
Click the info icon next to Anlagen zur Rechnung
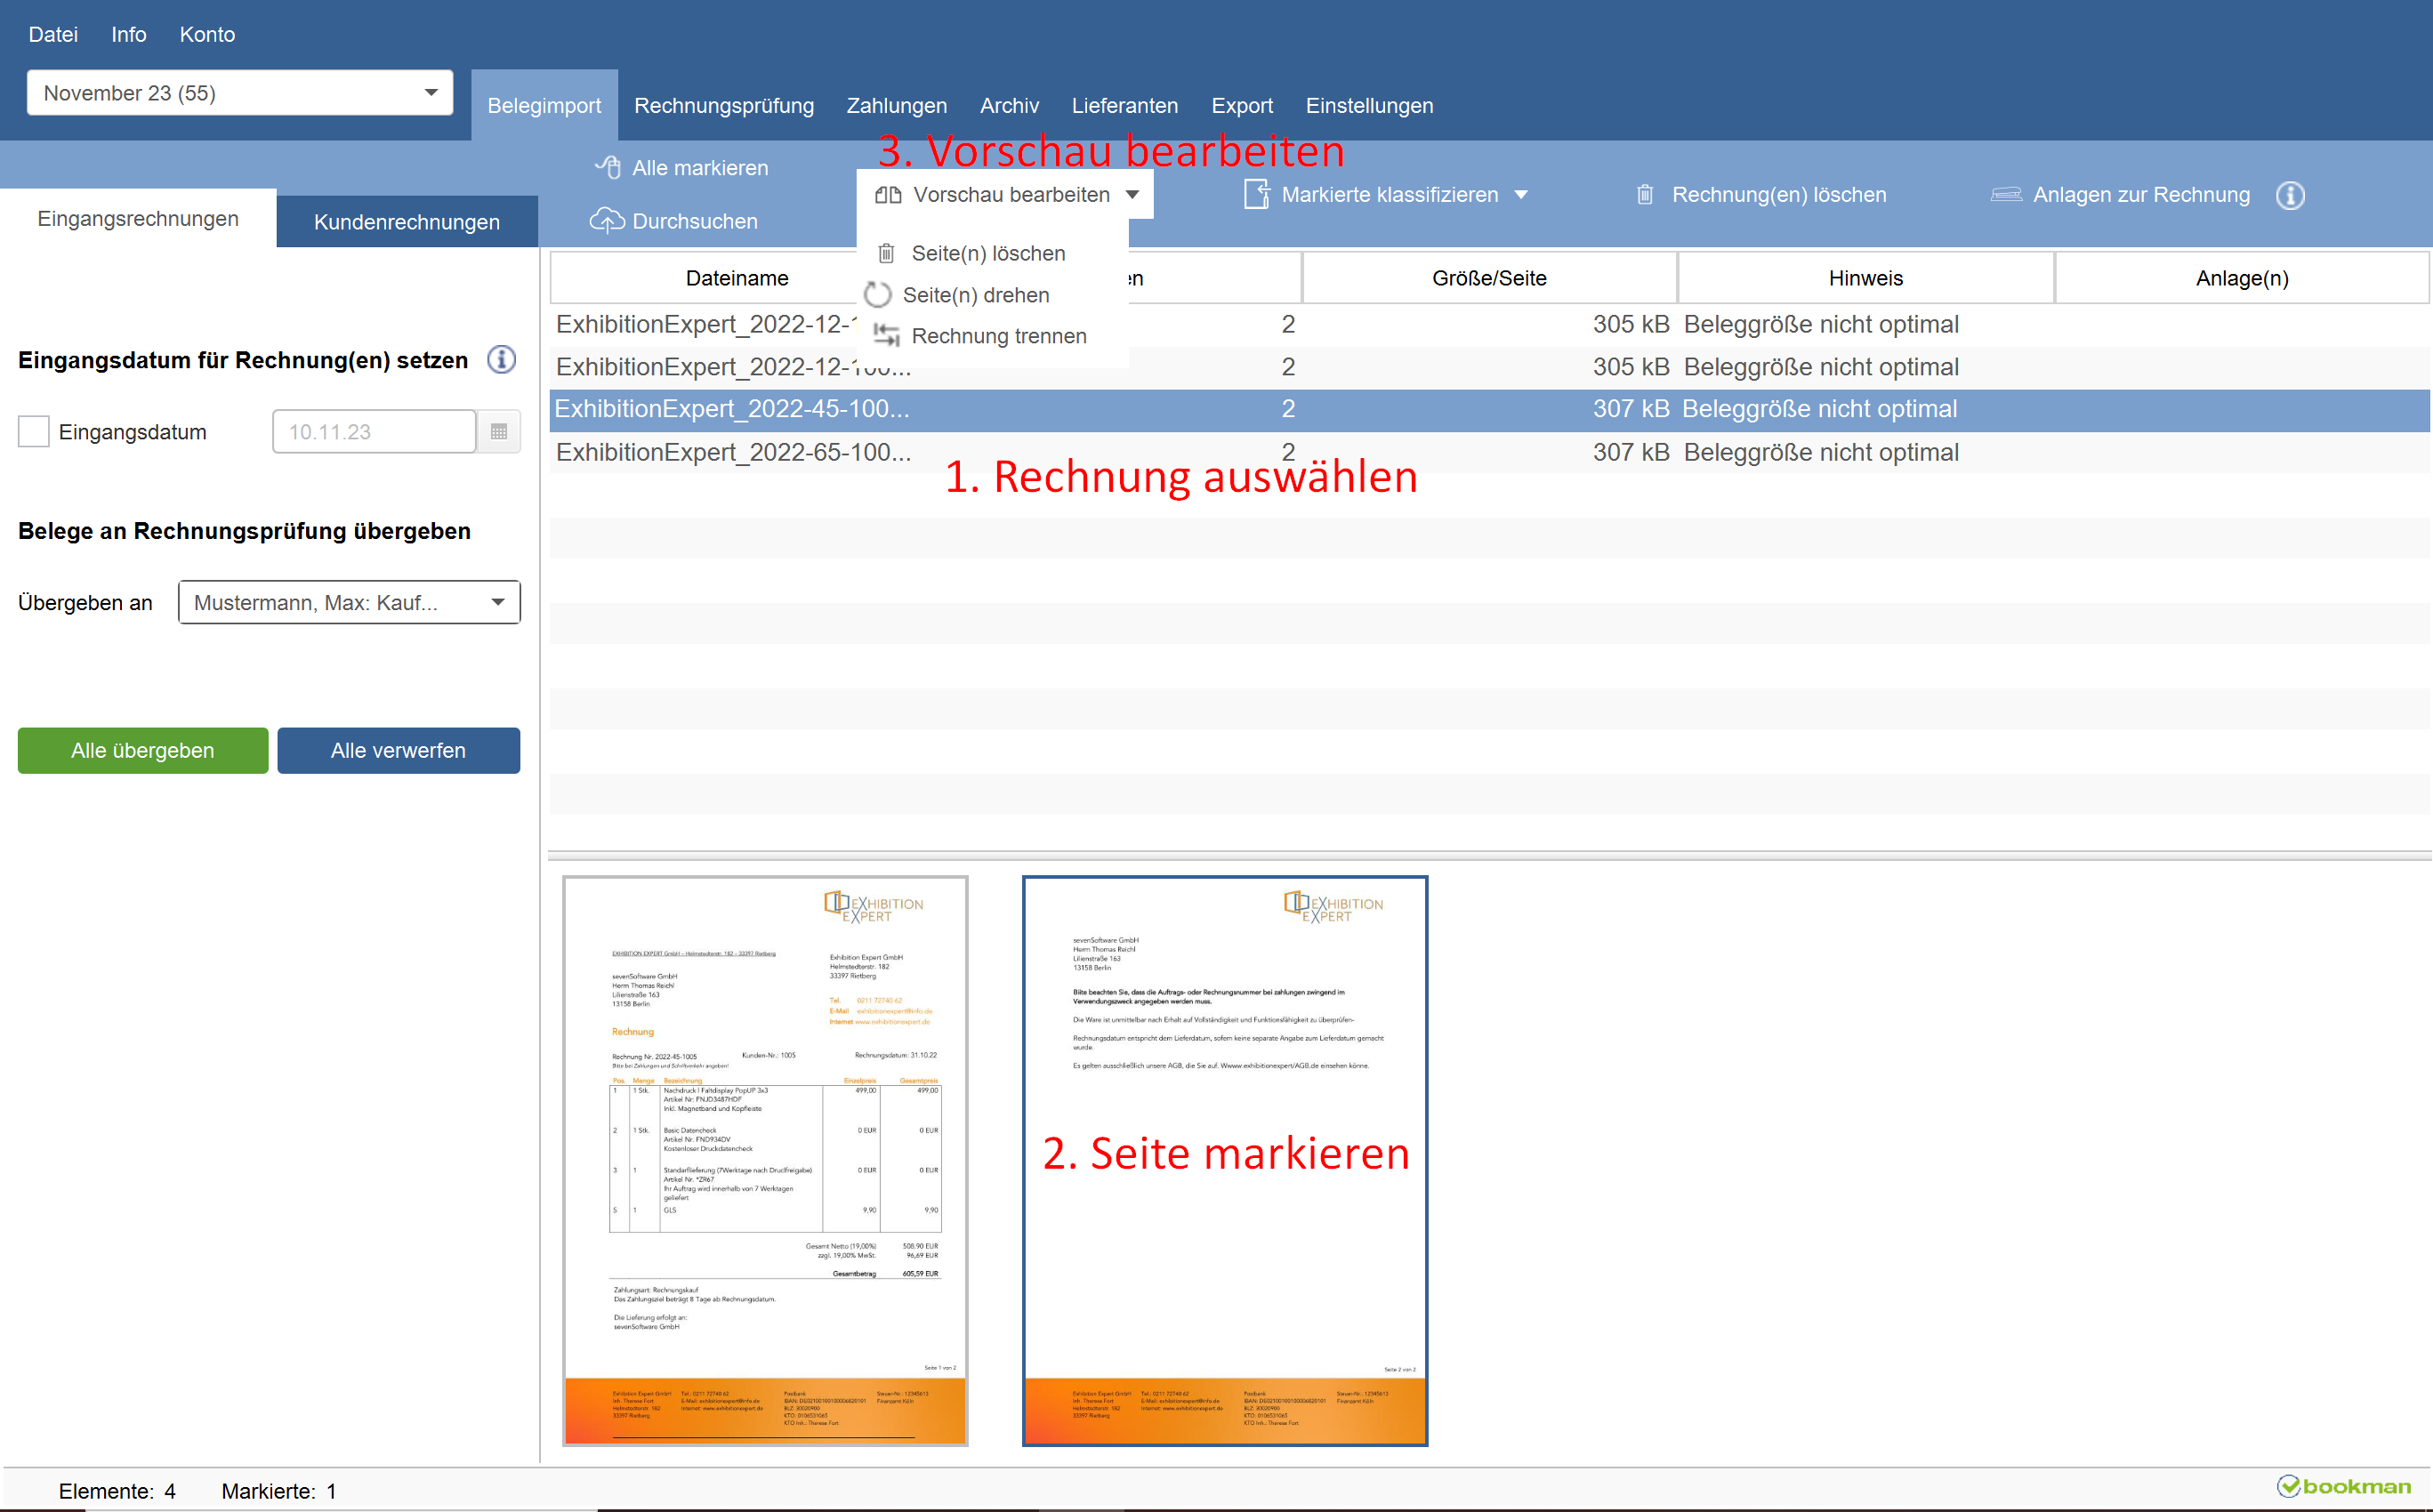[x=2290, y=195]
